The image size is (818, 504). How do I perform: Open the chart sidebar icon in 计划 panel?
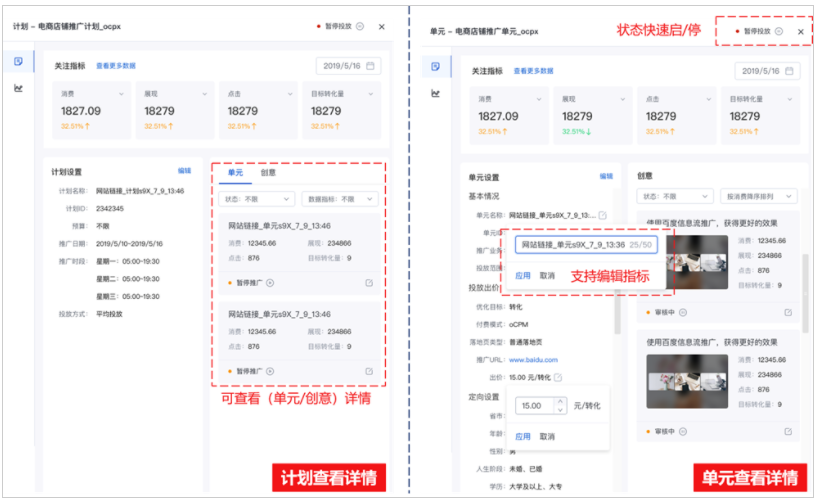[x=18, y=88]
